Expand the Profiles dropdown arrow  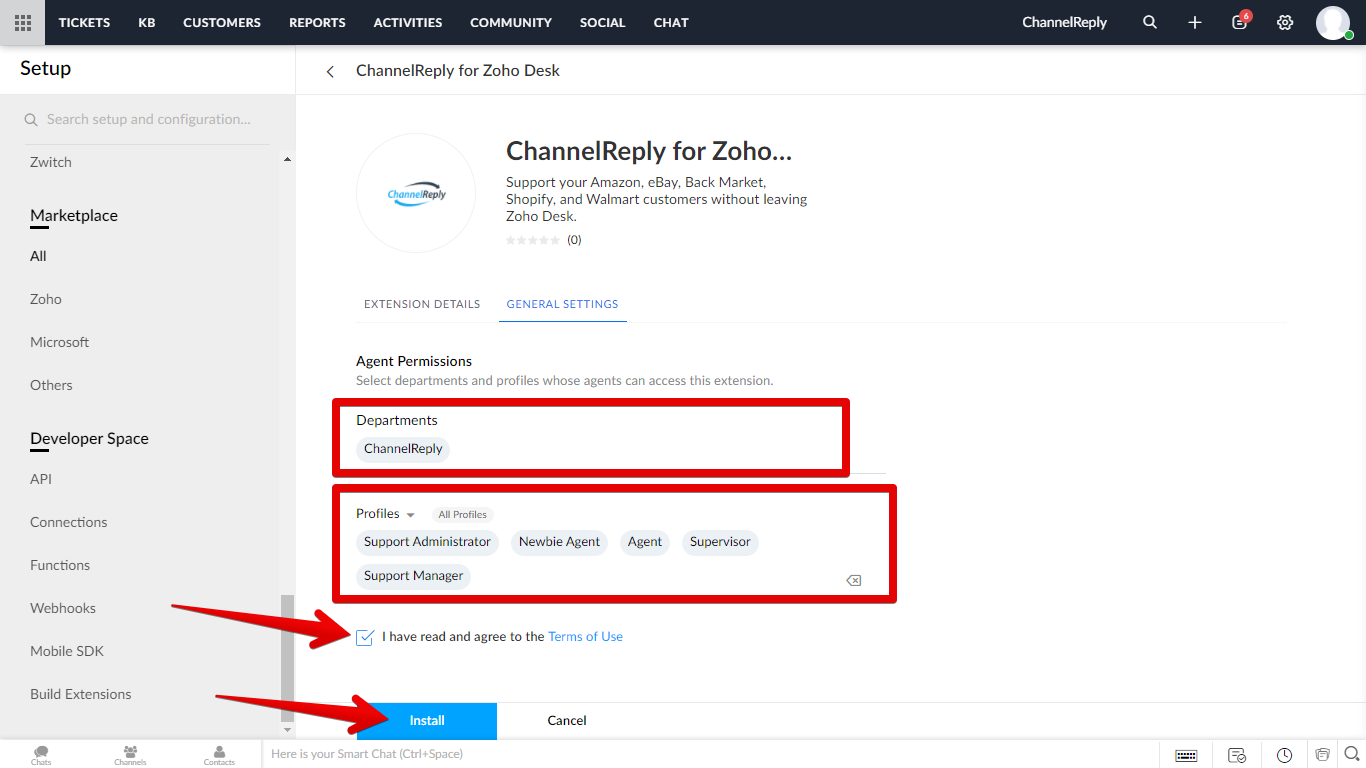(x=410, y=515)
